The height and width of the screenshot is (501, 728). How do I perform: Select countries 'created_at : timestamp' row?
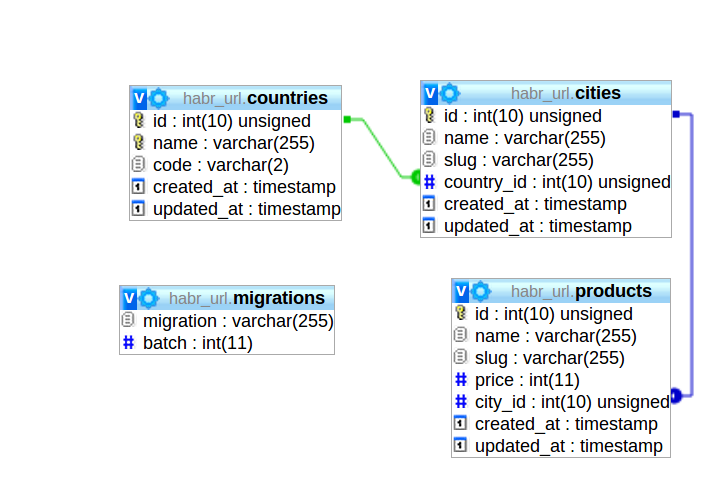(x=235, y=187)
